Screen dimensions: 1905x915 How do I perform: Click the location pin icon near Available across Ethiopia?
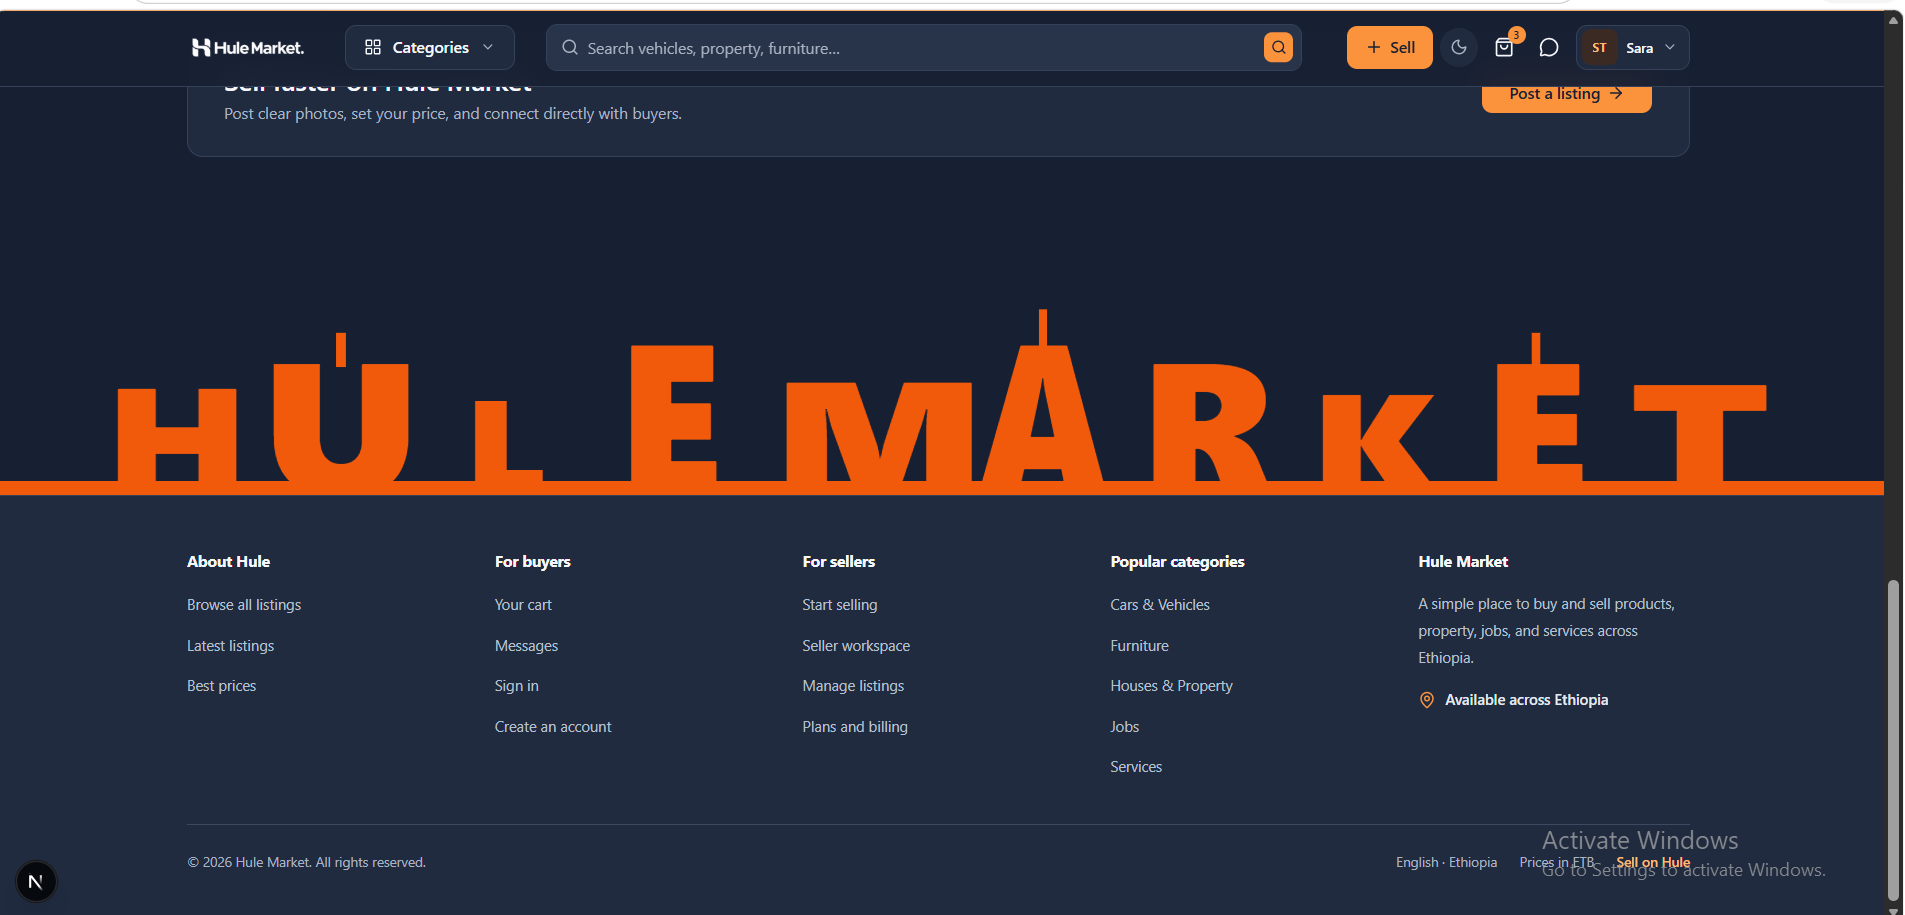coord(1427,700)
